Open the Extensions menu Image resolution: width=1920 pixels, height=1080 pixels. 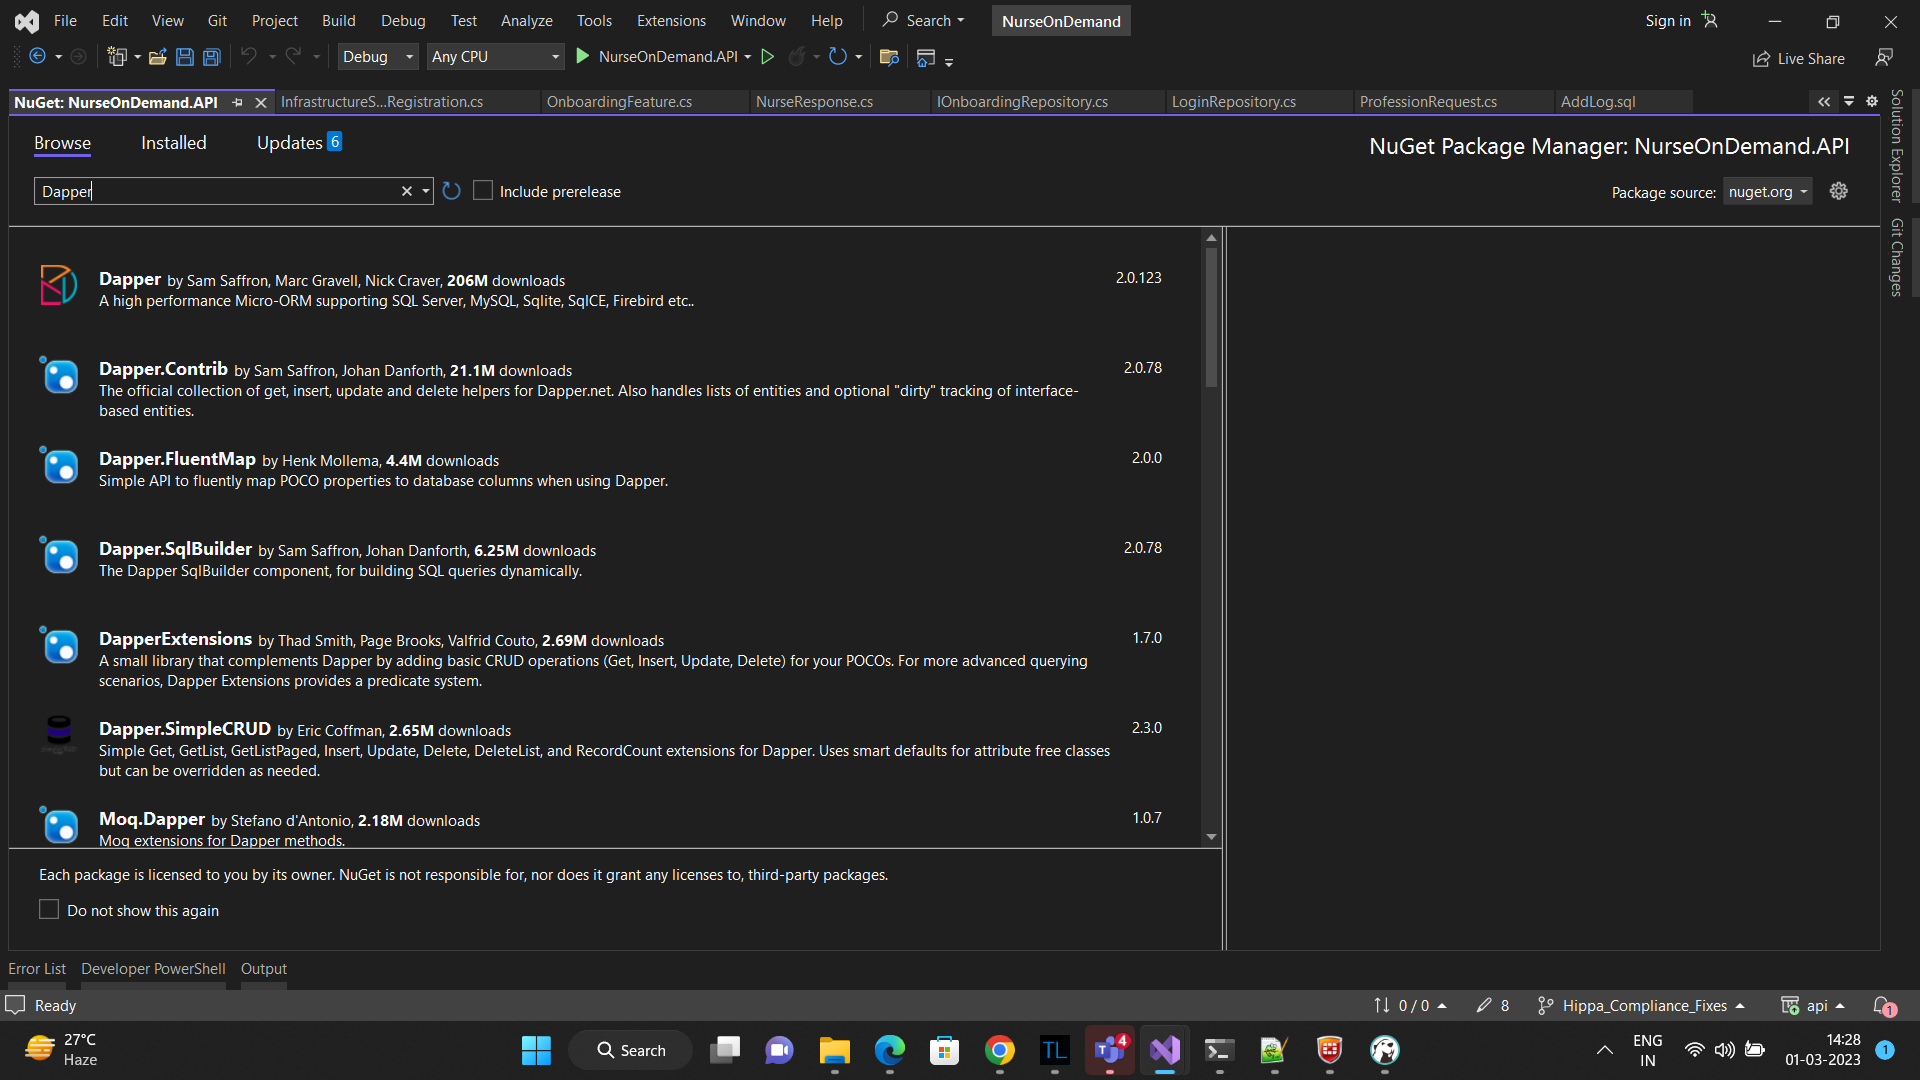670,20
